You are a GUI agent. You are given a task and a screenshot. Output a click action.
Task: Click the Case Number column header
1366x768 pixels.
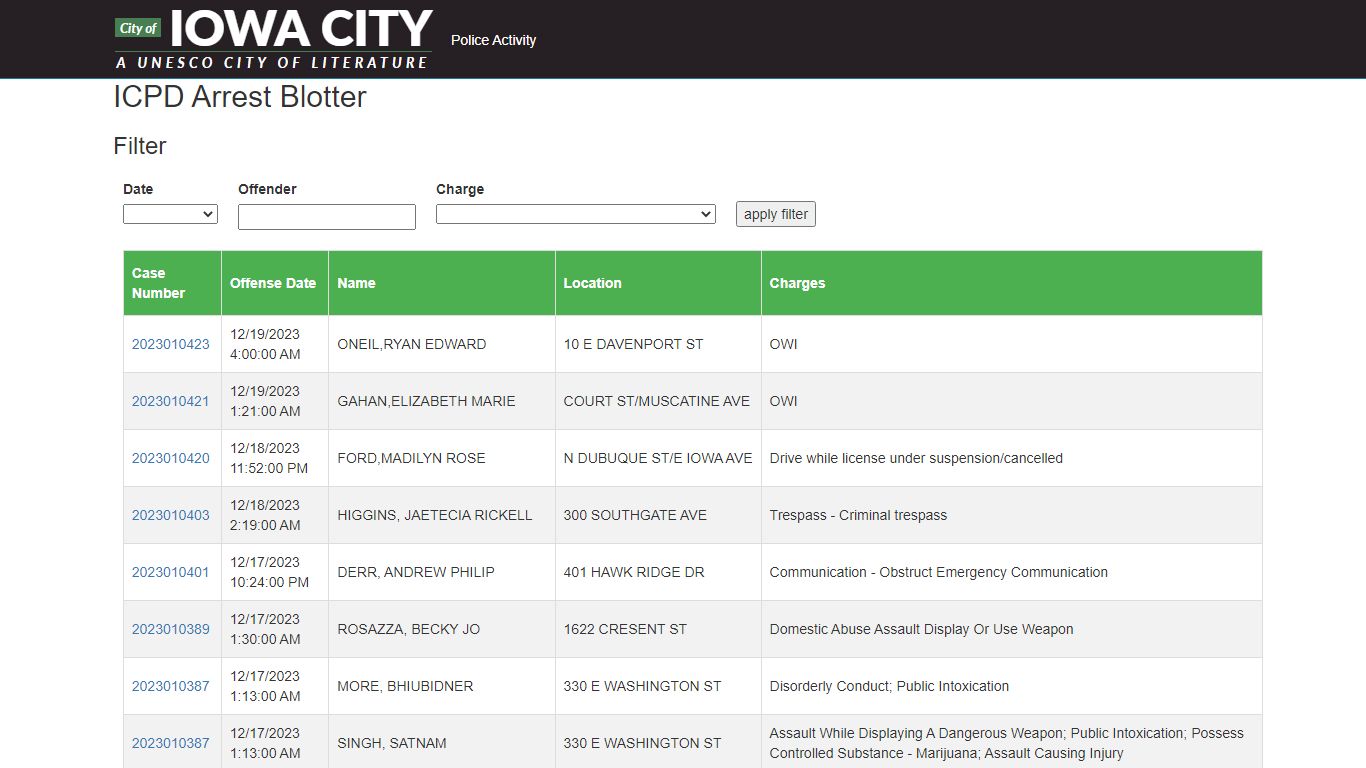pyautogui.click(x=173, y=283)
